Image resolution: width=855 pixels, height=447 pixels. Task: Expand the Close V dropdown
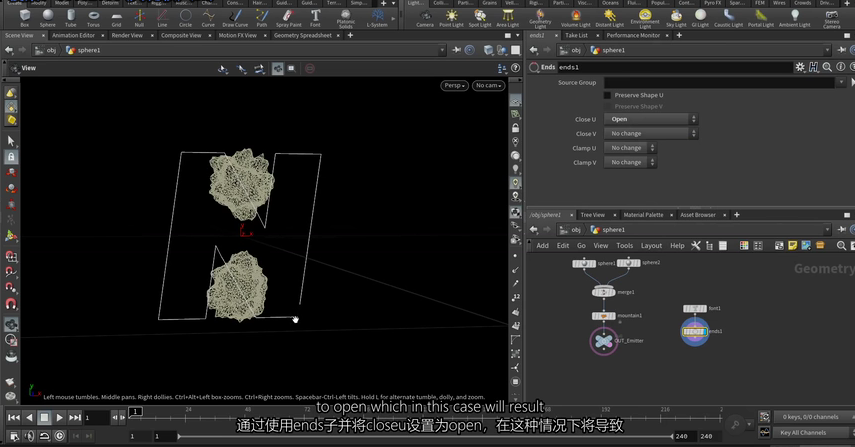pos(650,133)
